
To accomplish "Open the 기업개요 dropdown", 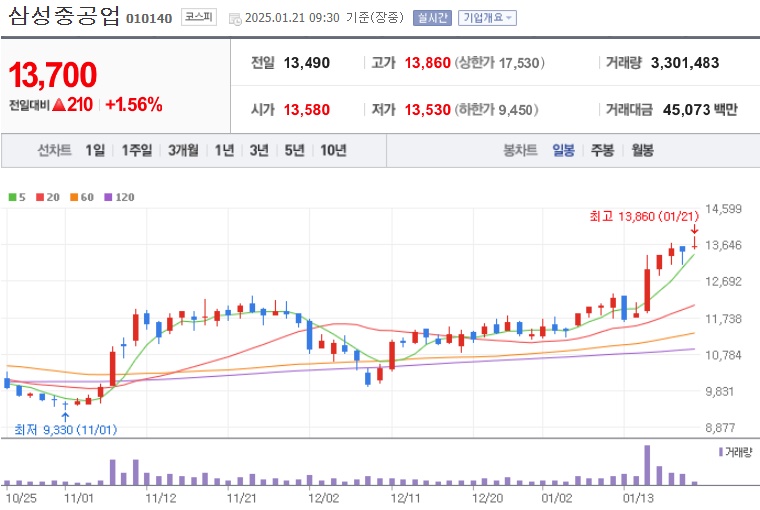I will [487, 18].
